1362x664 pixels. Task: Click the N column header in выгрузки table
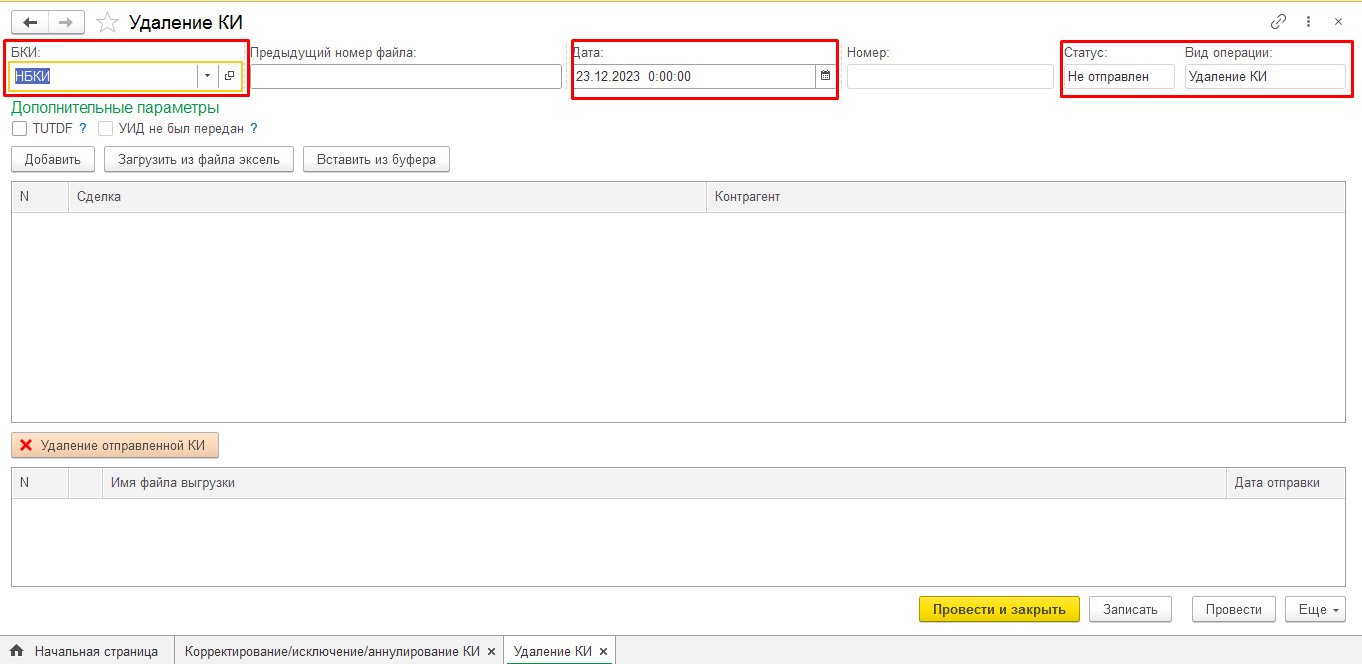pyautogui.click(x=40, y=483)
